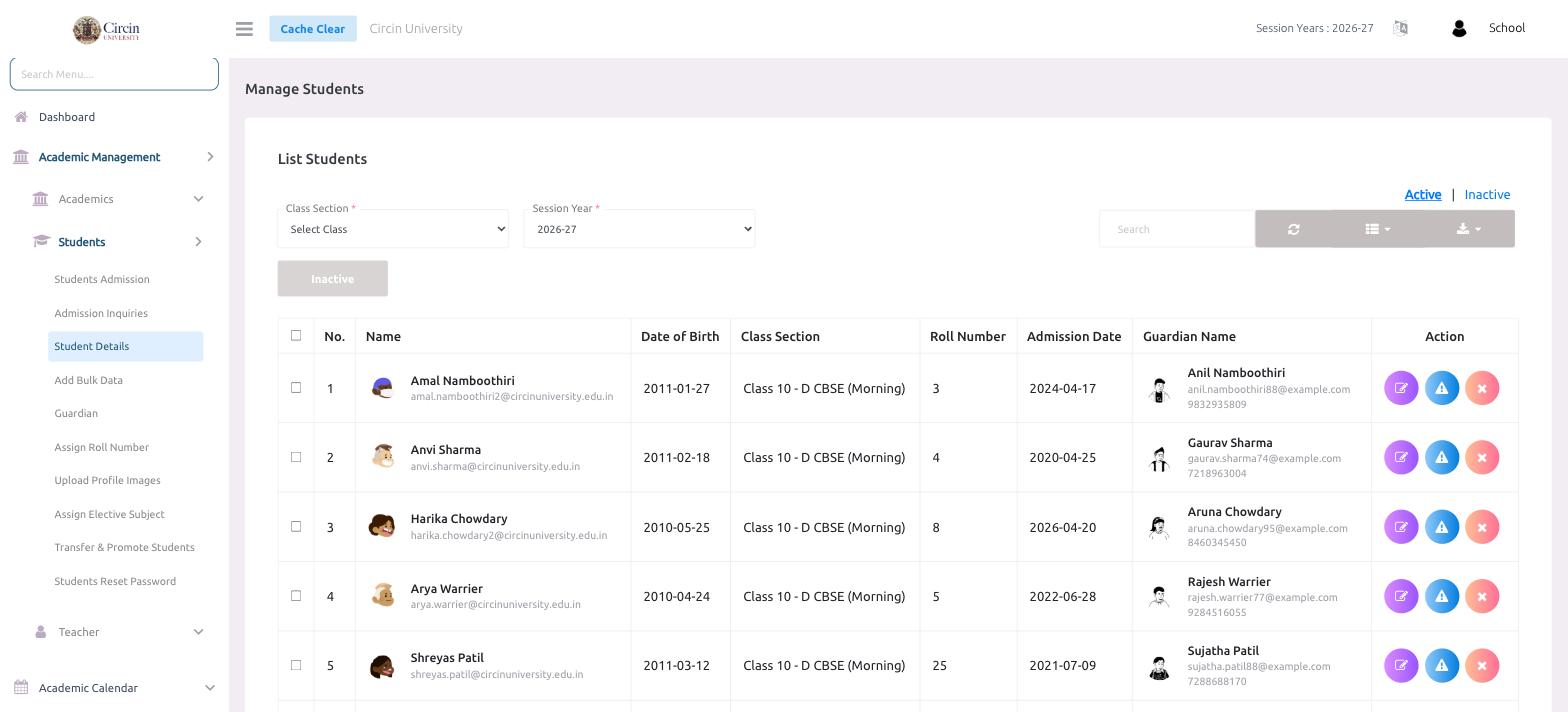Switch to Active students link
The image size is (1568, 712).
1423,195
